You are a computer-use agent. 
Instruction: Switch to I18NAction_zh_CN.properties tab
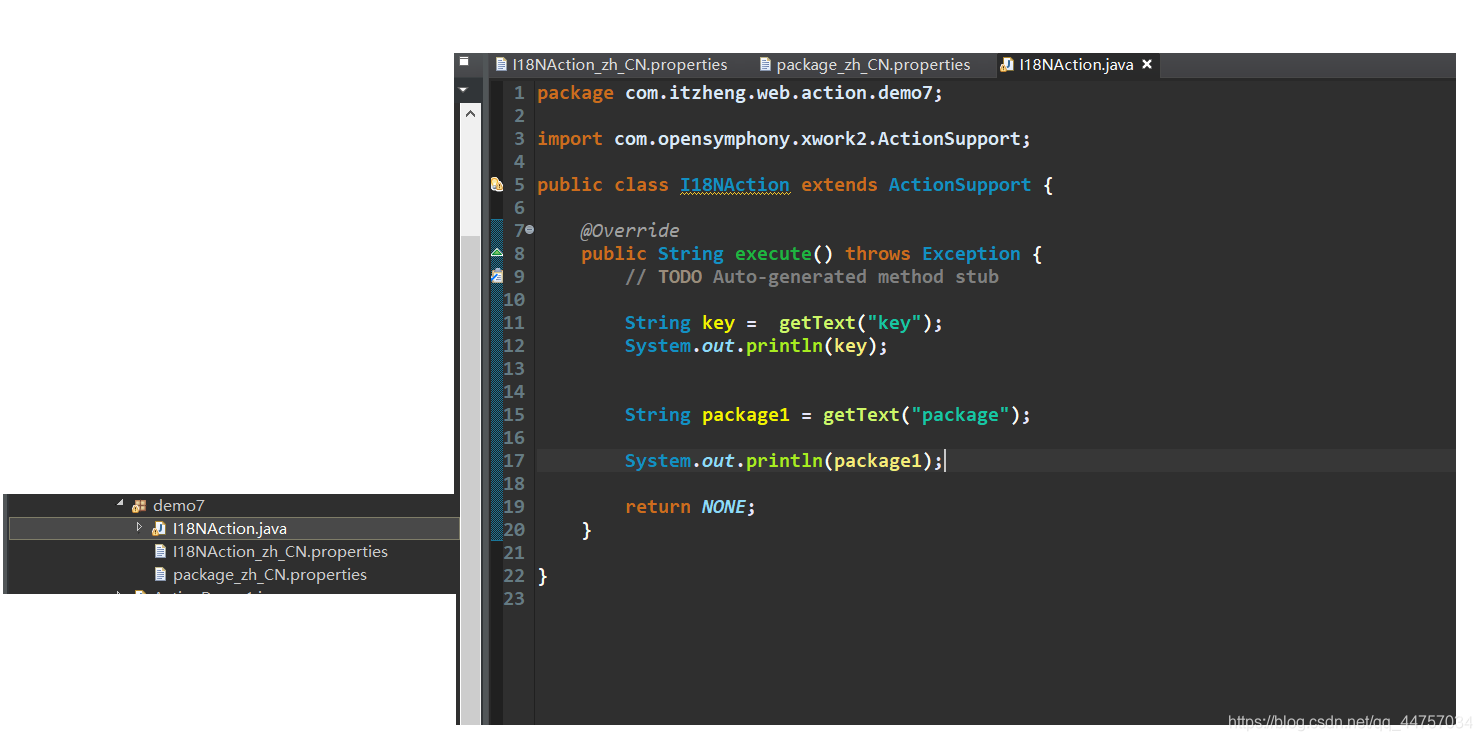pos(612,65)
